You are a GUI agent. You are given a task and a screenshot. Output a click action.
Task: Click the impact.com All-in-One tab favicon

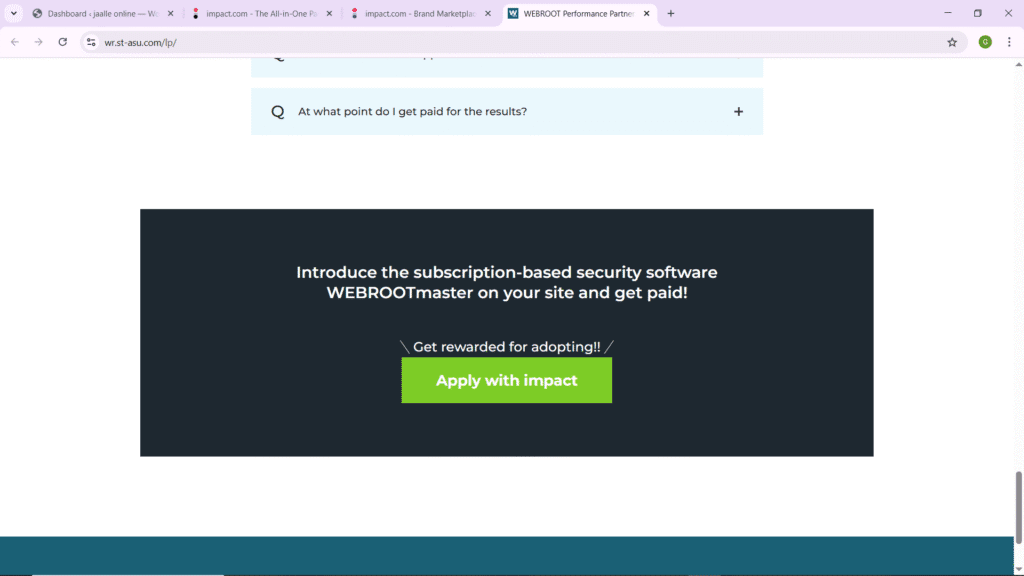pos(195,13)
